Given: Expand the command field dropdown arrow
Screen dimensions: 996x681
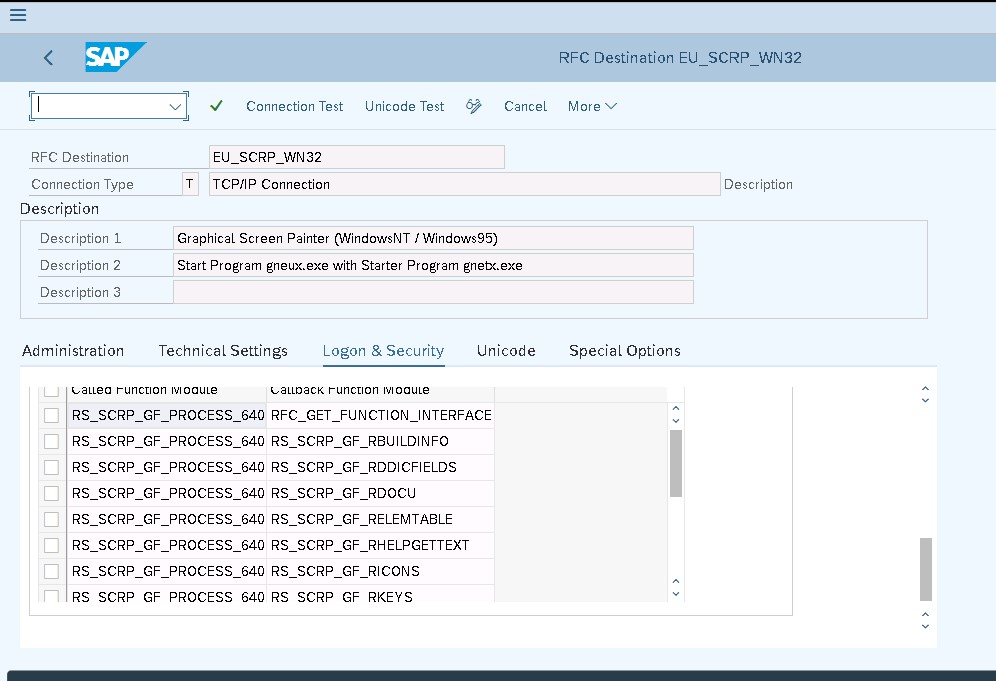Looking at the screenshot, I should point(175,107).
